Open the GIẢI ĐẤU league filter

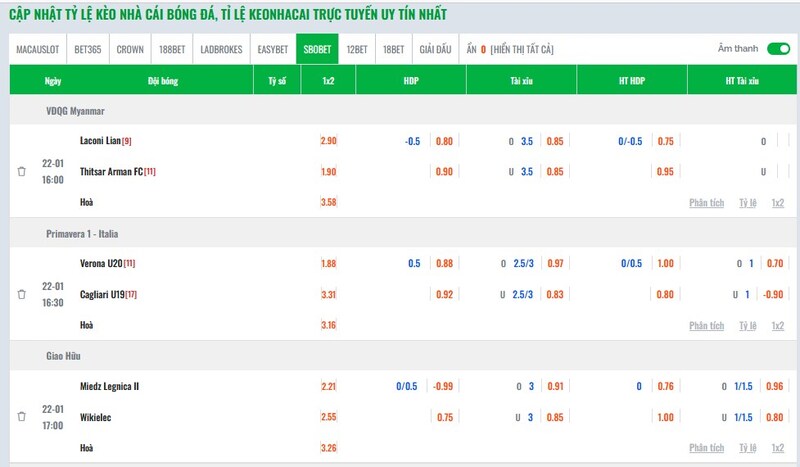[436, 49]
